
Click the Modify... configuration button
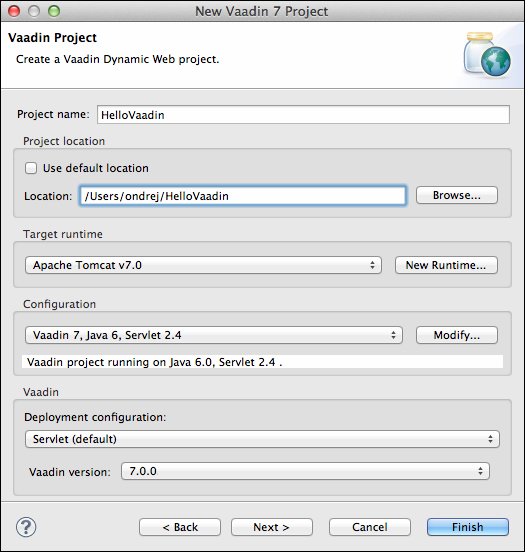[x=457, y=335]
